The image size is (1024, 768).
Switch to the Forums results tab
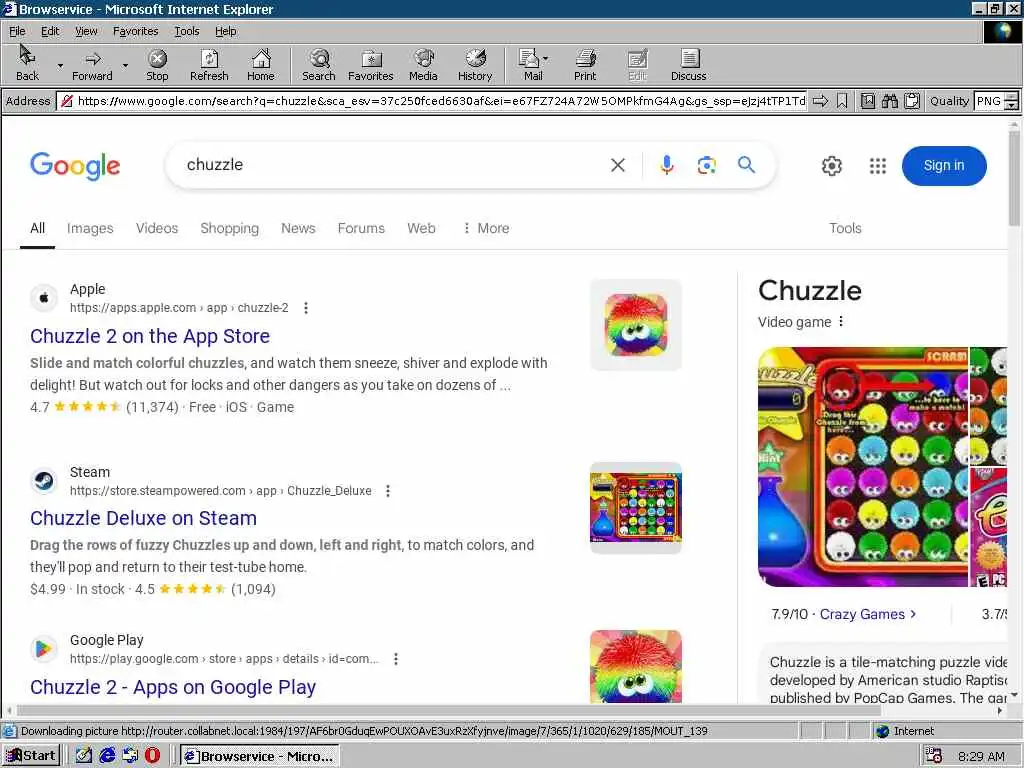(361, 228)
